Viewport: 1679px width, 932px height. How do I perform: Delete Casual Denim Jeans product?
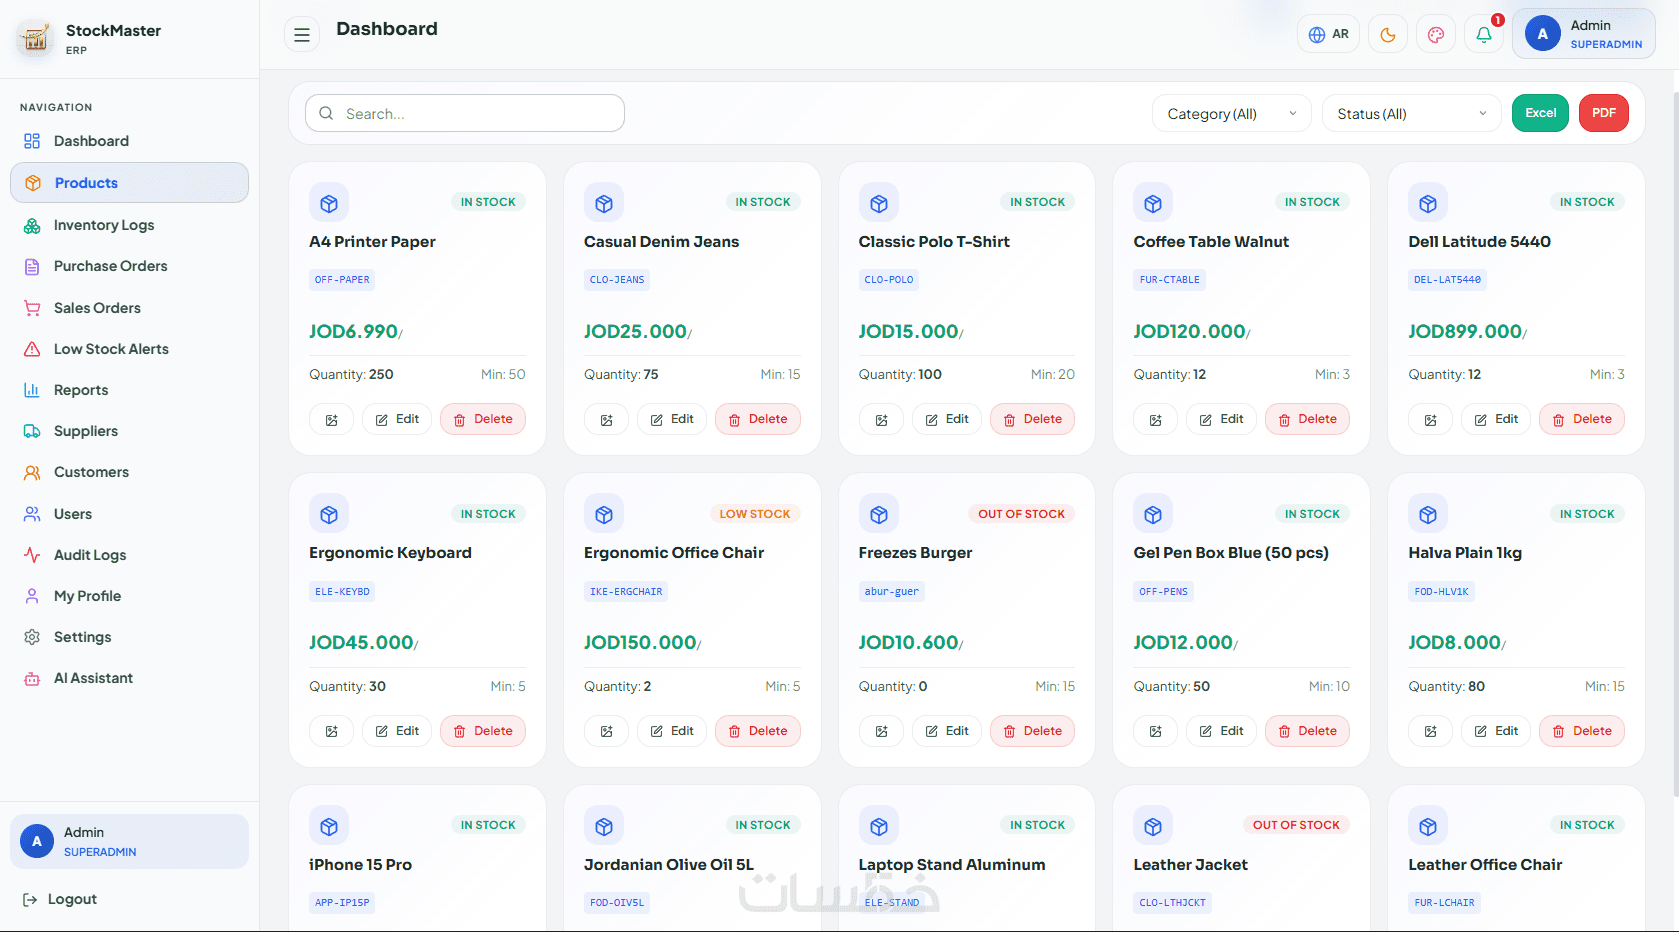(758, 419)
